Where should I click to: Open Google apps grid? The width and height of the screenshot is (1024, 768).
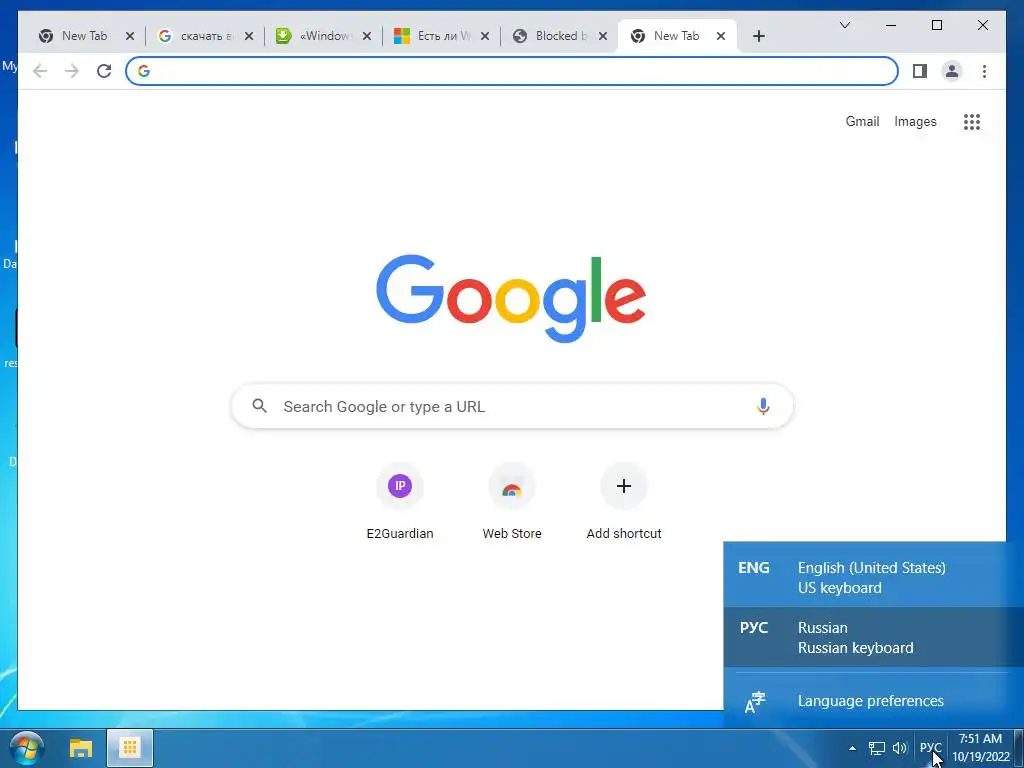click(972, 121)
